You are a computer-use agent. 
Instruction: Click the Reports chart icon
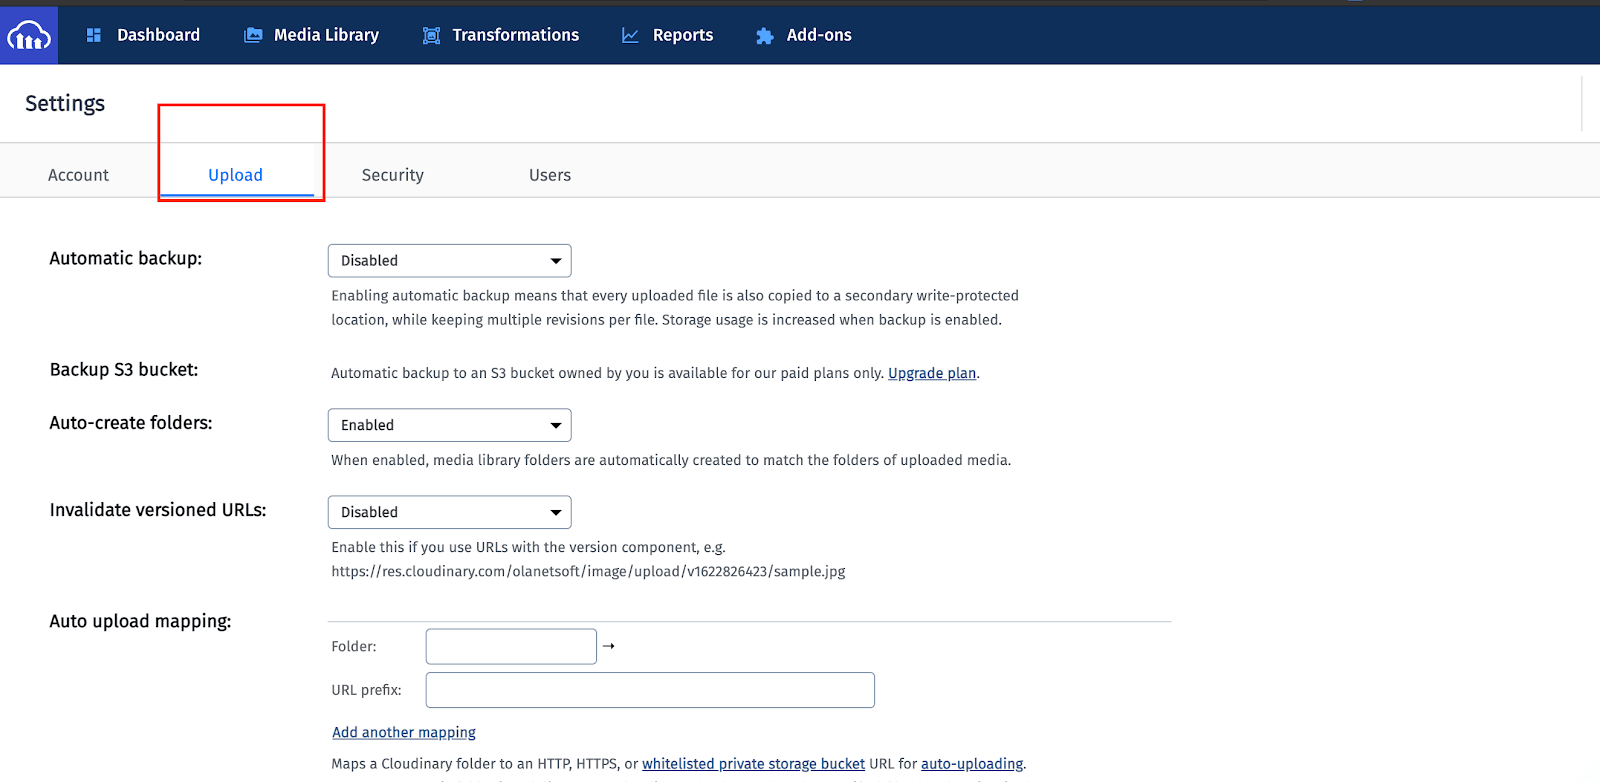pyautogui.click(x=630, y=35)
